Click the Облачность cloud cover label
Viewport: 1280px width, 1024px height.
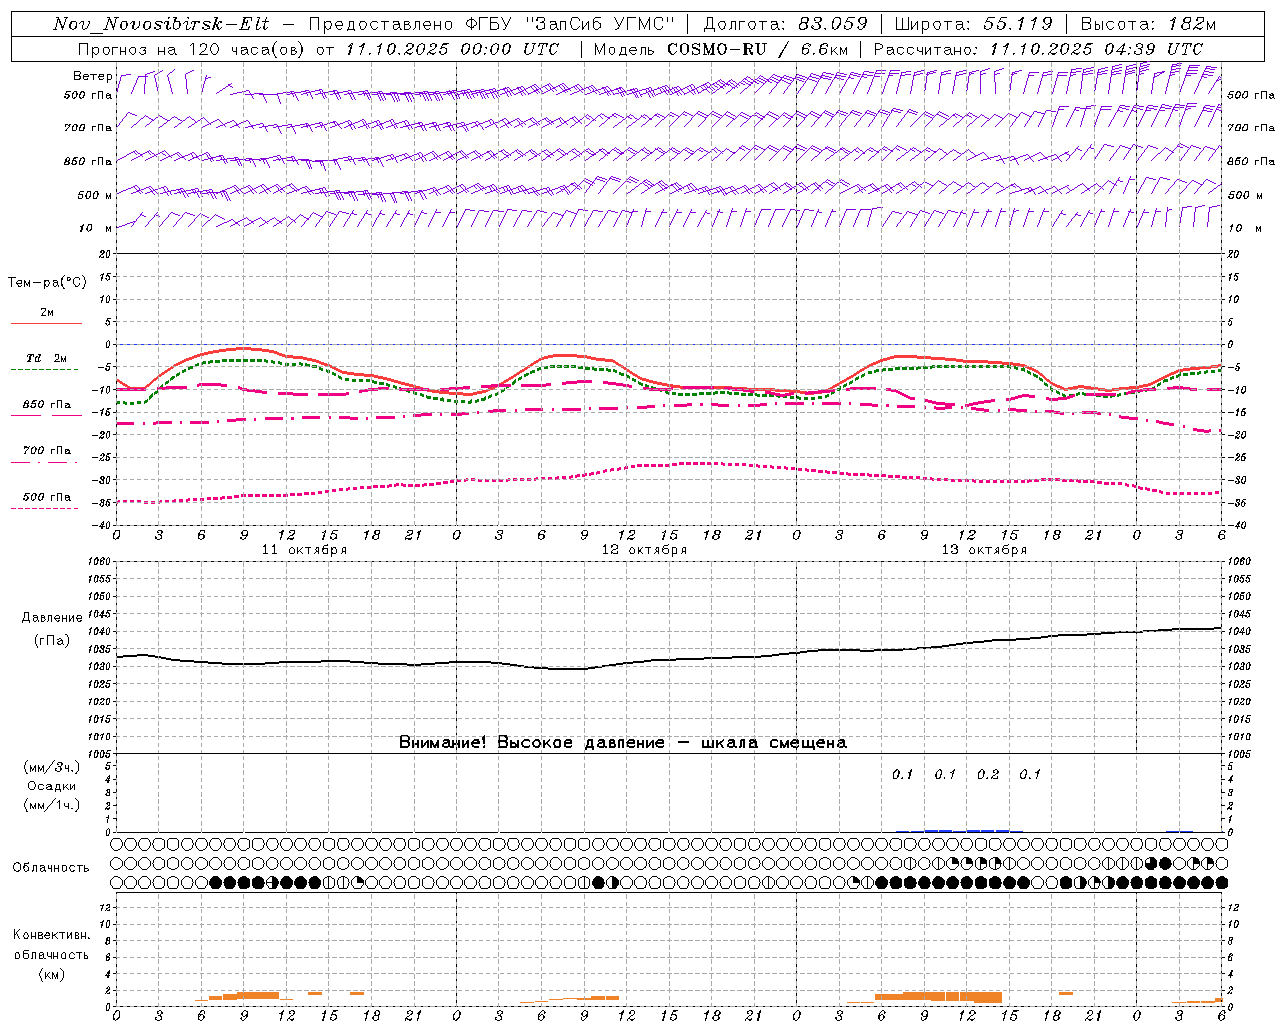coord(51,867)
